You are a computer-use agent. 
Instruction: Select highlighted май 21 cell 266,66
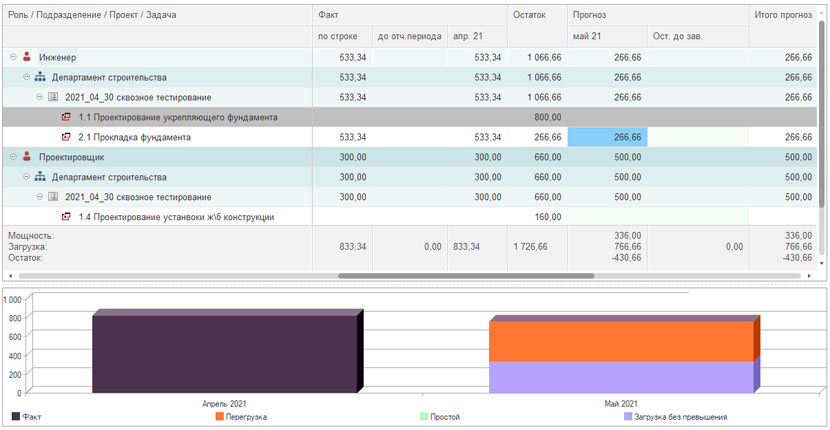607,137
